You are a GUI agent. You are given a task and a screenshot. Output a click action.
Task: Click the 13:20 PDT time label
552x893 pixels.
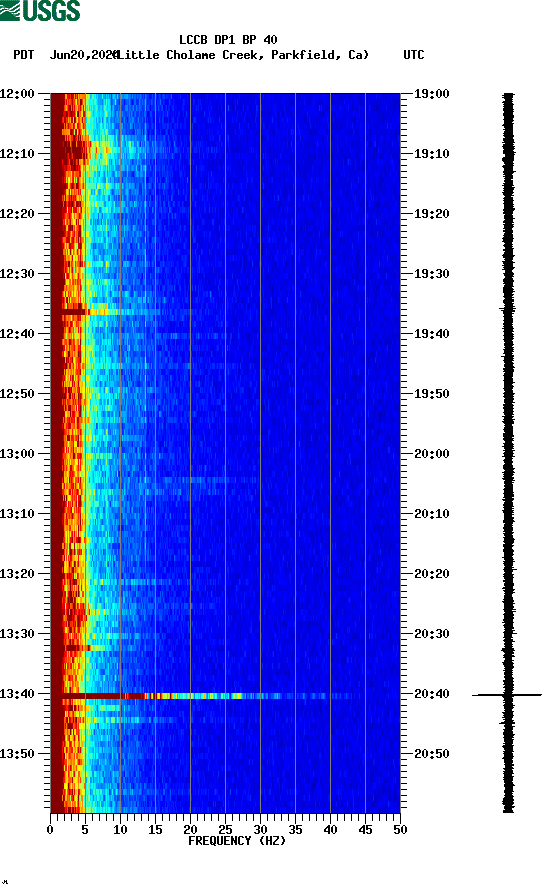[x=17, y=574]
